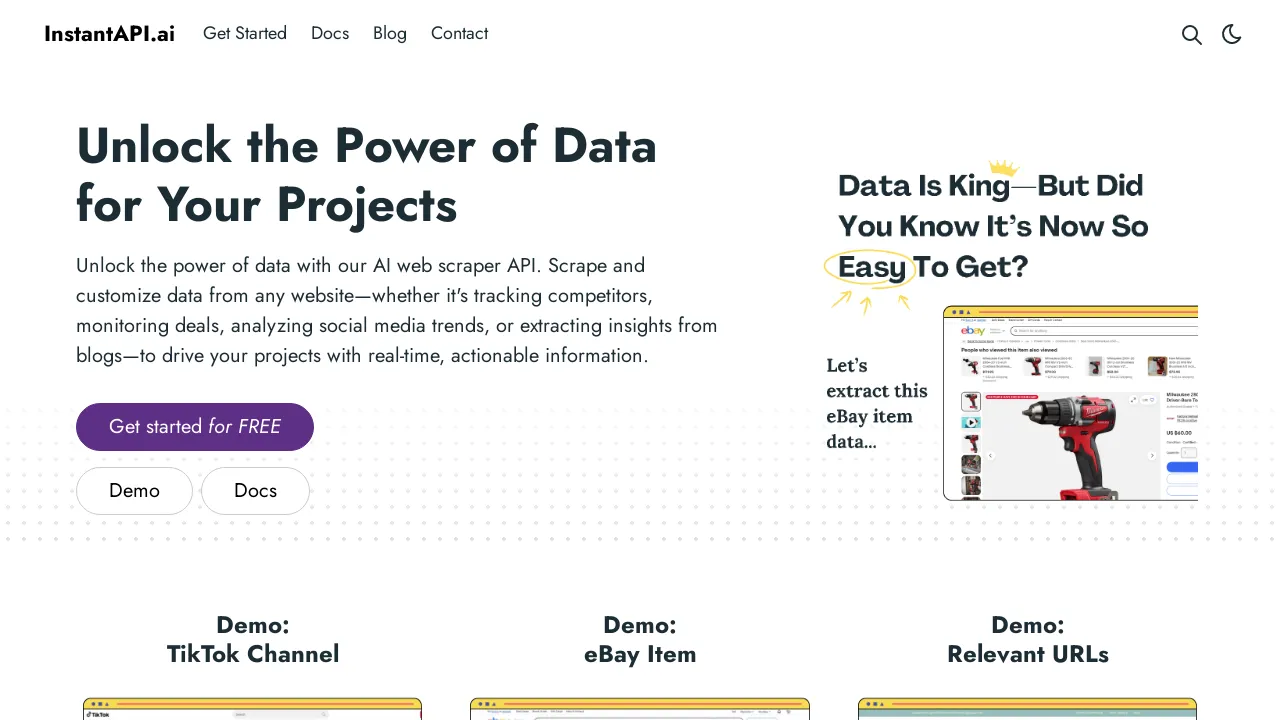Click the Get started for FREE button

(195, 427)
